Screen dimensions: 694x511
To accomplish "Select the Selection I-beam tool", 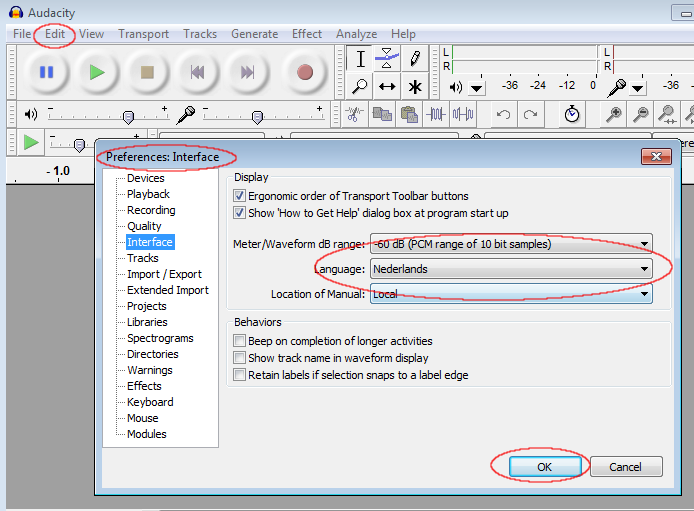I will tap(361, 59).
